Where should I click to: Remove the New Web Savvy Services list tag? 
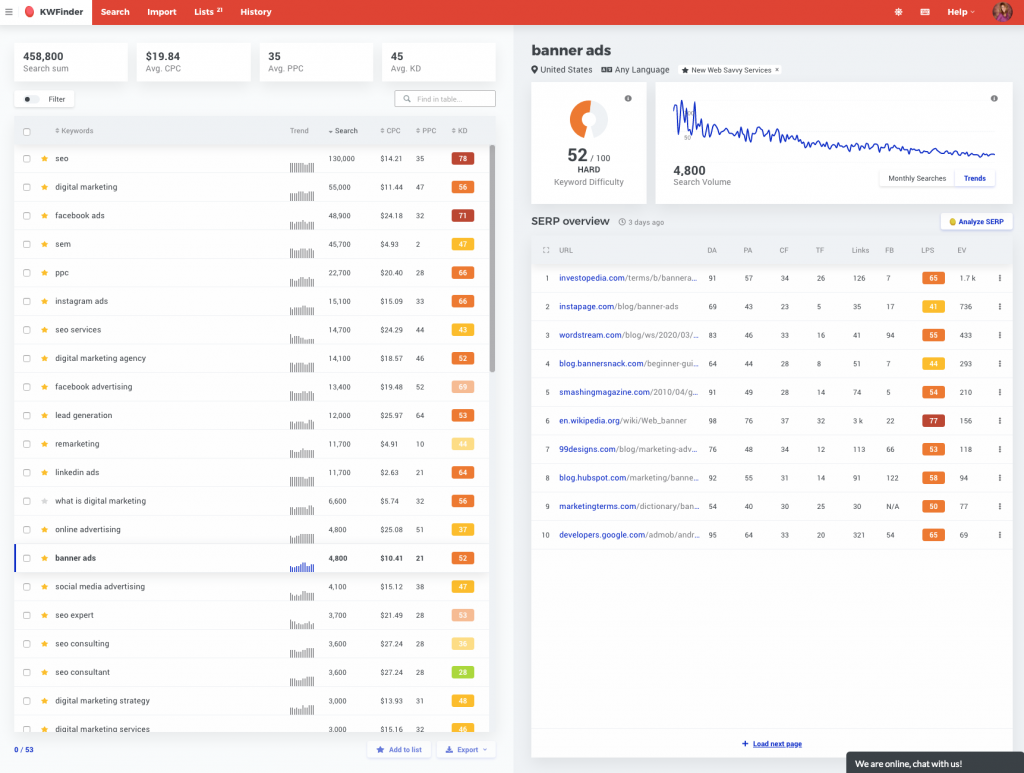click(x=776, y=70)
